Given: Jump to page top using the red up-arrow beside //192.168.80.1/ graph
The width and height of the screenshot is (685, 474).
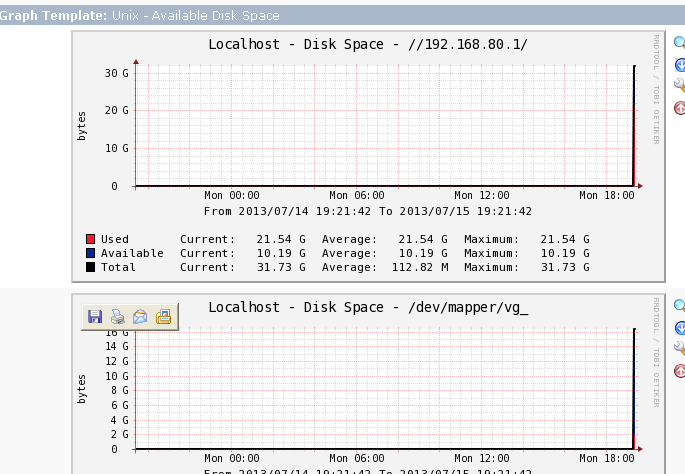Looking at the screenshot, I should coord(680,107).
